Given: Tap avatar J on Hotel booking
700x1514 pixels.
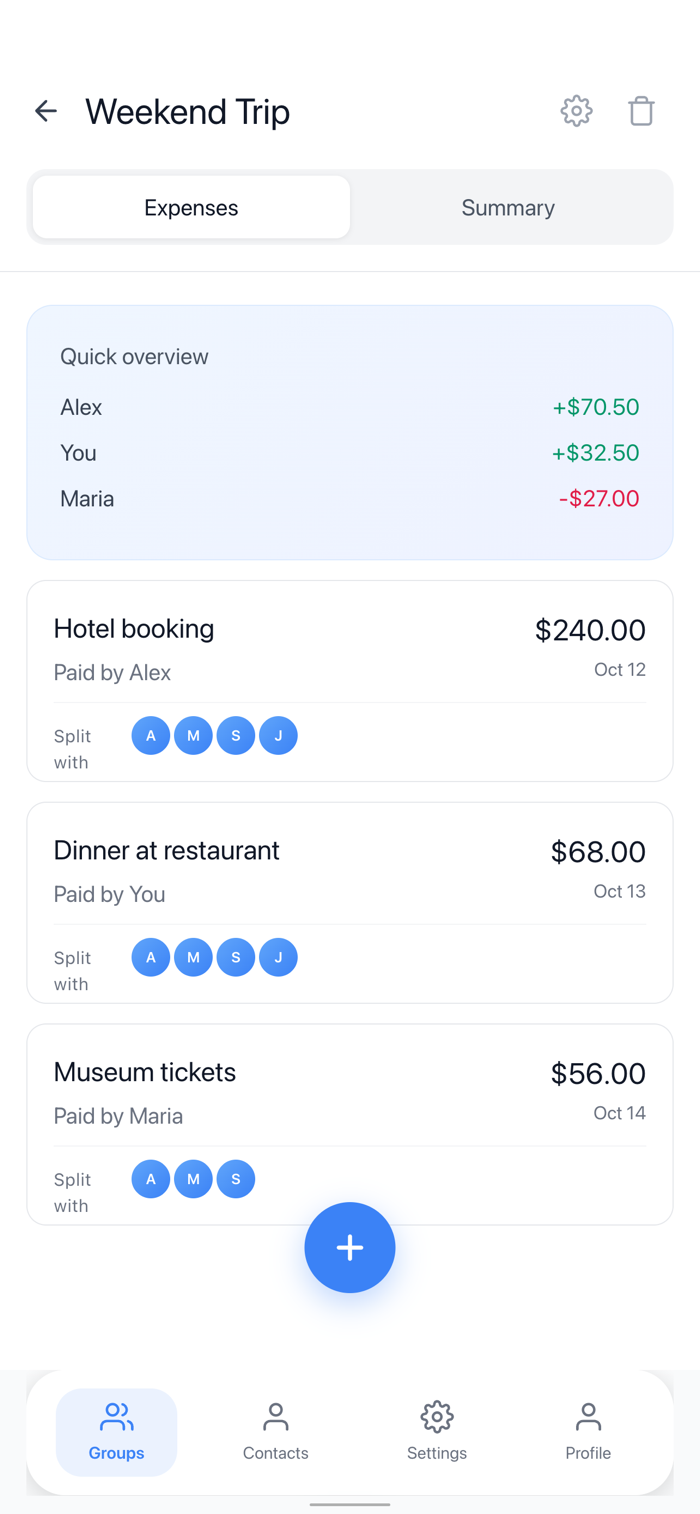Looking at the screenshot, I should [x=278, y=736].
